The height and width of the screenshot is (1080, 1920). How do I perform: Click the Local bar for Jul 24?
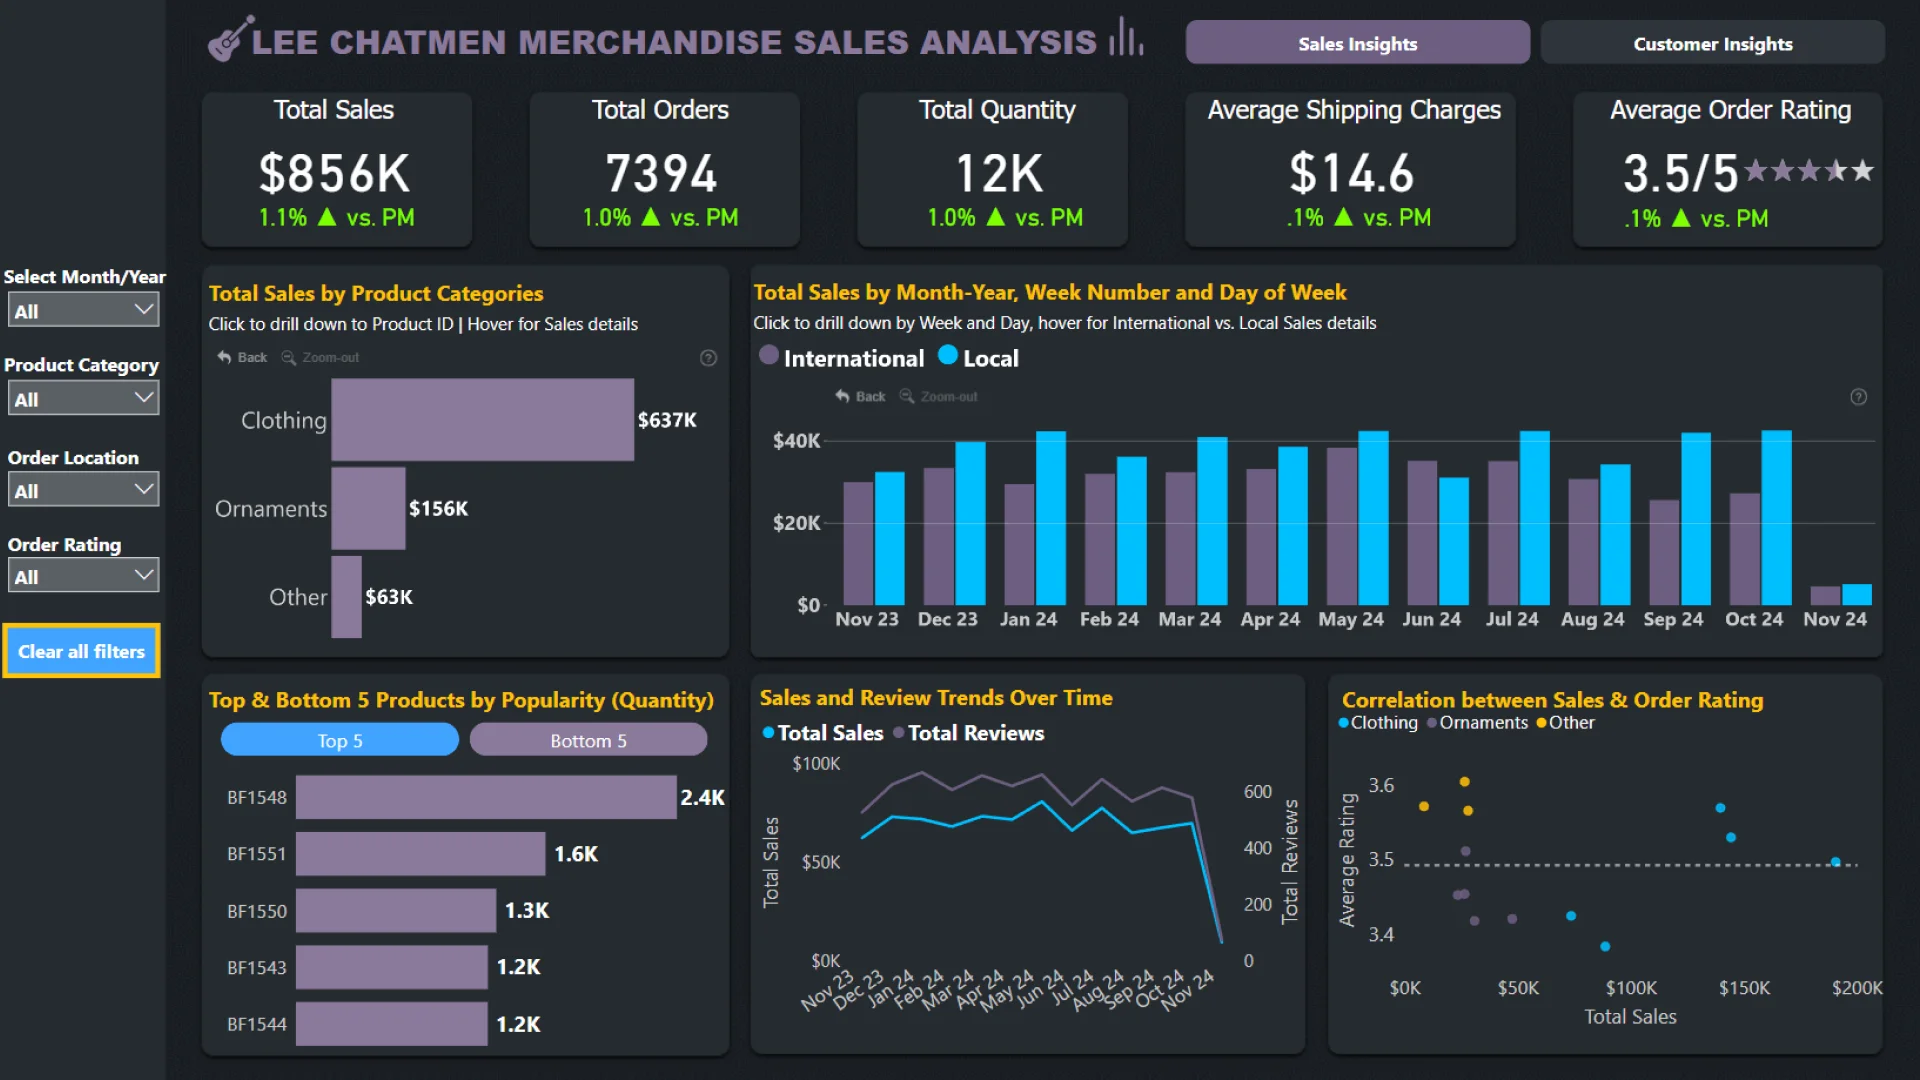click(1534, 518)
